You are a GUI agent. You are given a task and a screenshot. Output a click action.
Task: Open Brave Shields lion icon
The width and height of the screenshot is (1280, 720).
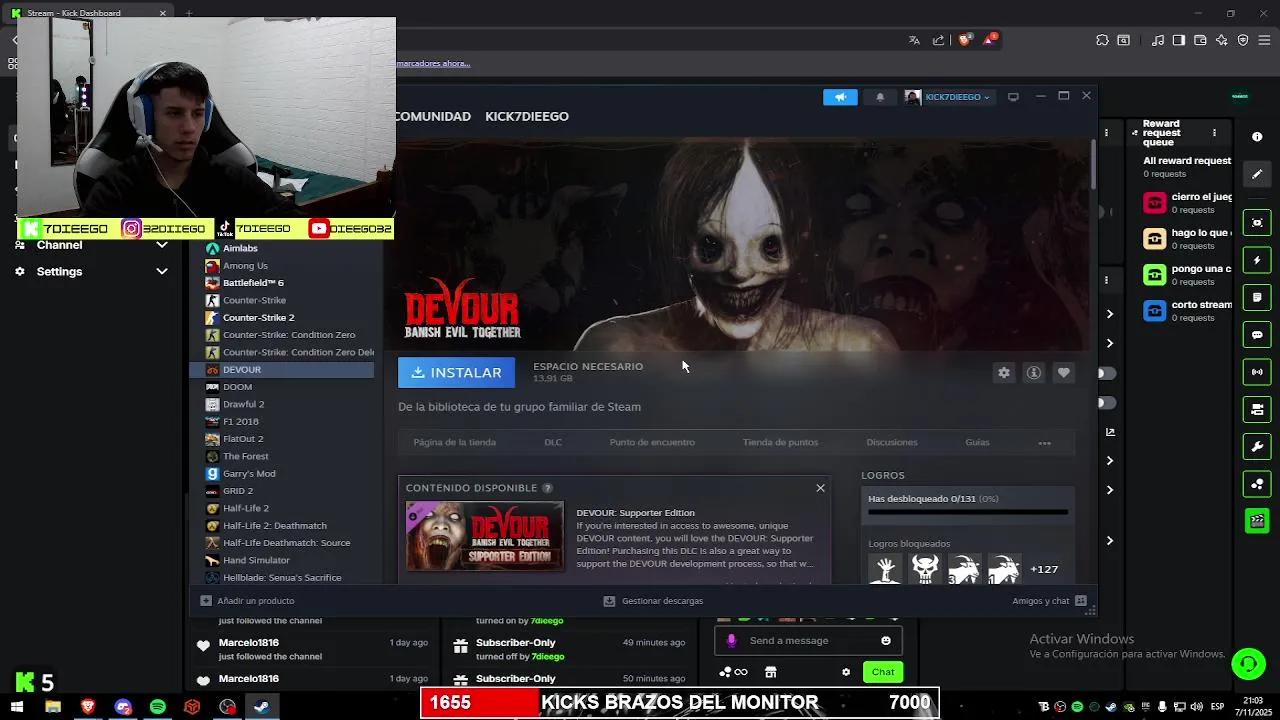pyautogui.click(x=965, y=40)
